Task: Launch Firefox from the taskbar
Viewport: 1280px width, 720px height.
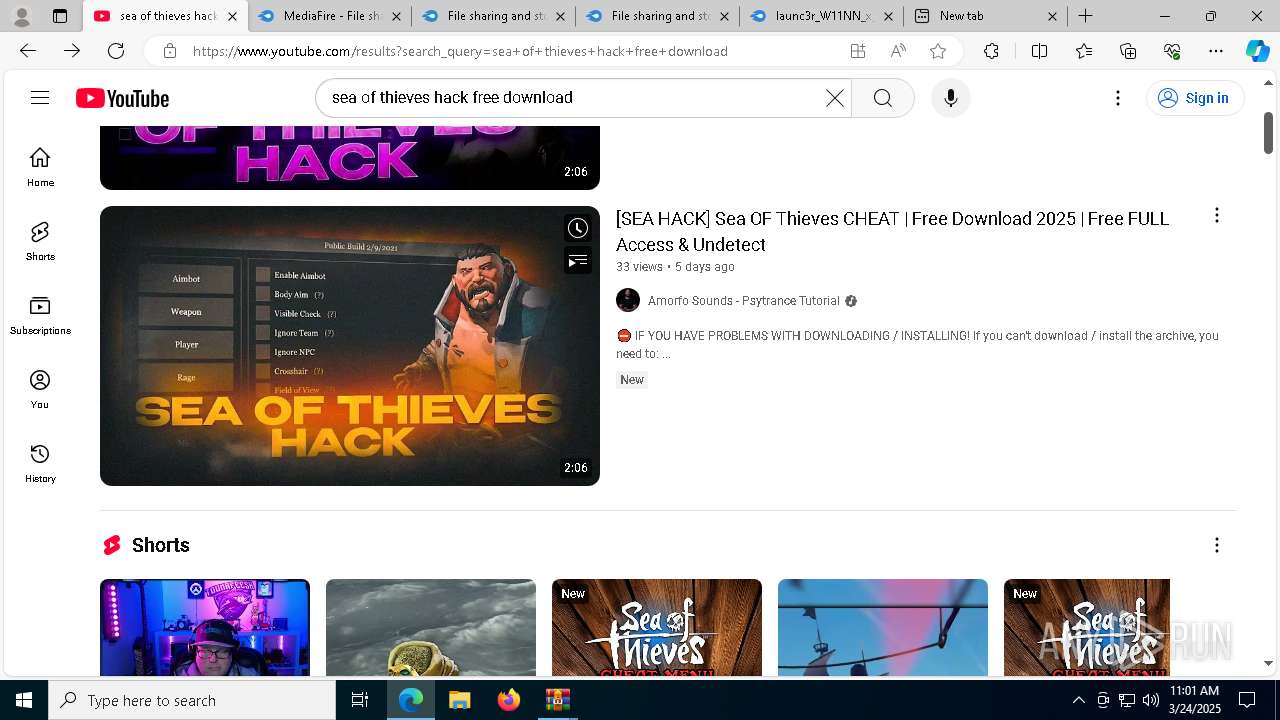Action: click(x=508, y=700)
